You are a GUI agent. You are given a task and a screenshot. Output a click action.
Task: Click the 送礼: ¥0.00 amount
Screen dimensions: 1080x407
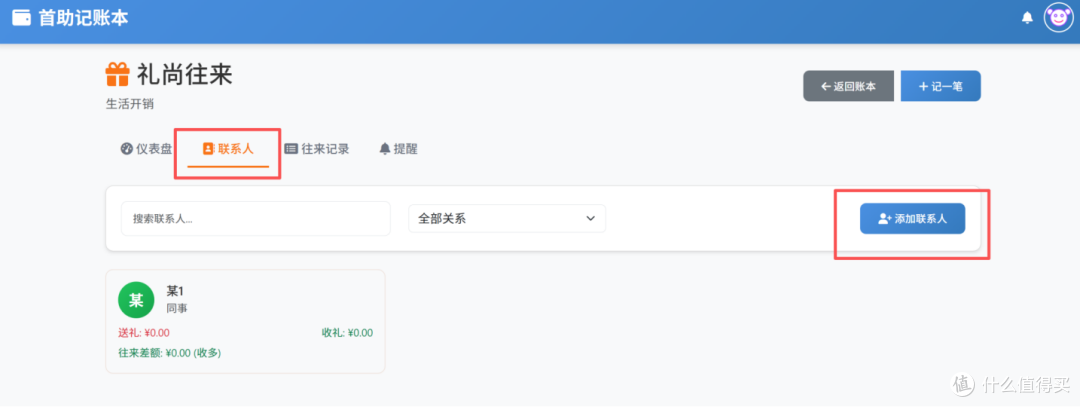point(144,333)
